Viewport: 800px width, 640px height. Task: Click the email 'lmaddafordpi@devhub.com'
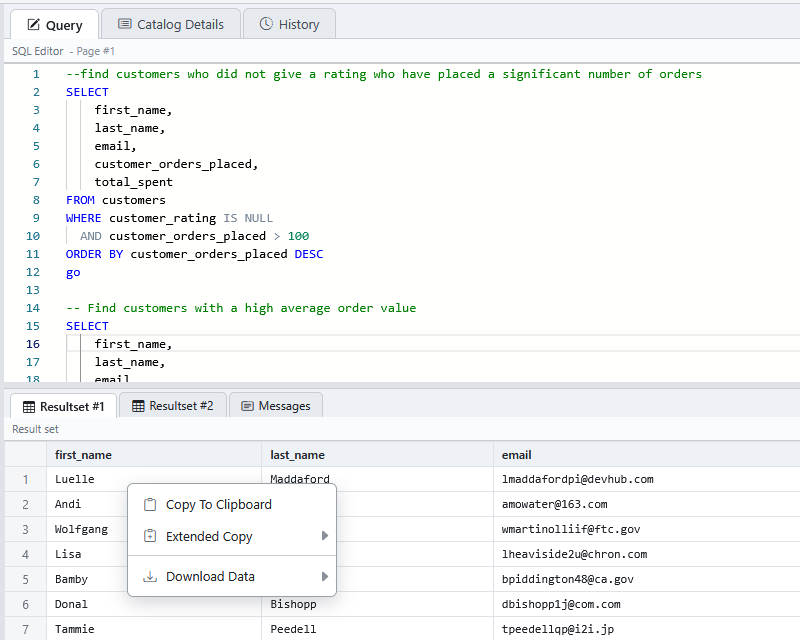pos(578,479)
